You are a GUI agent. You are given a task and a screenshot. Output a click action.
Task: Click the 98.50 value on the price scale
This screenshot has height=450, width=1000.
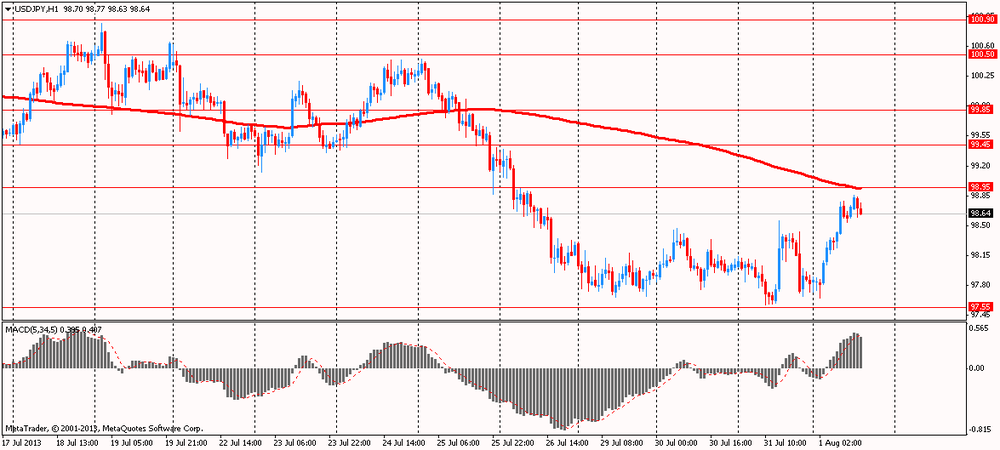[x=980, y=225]
